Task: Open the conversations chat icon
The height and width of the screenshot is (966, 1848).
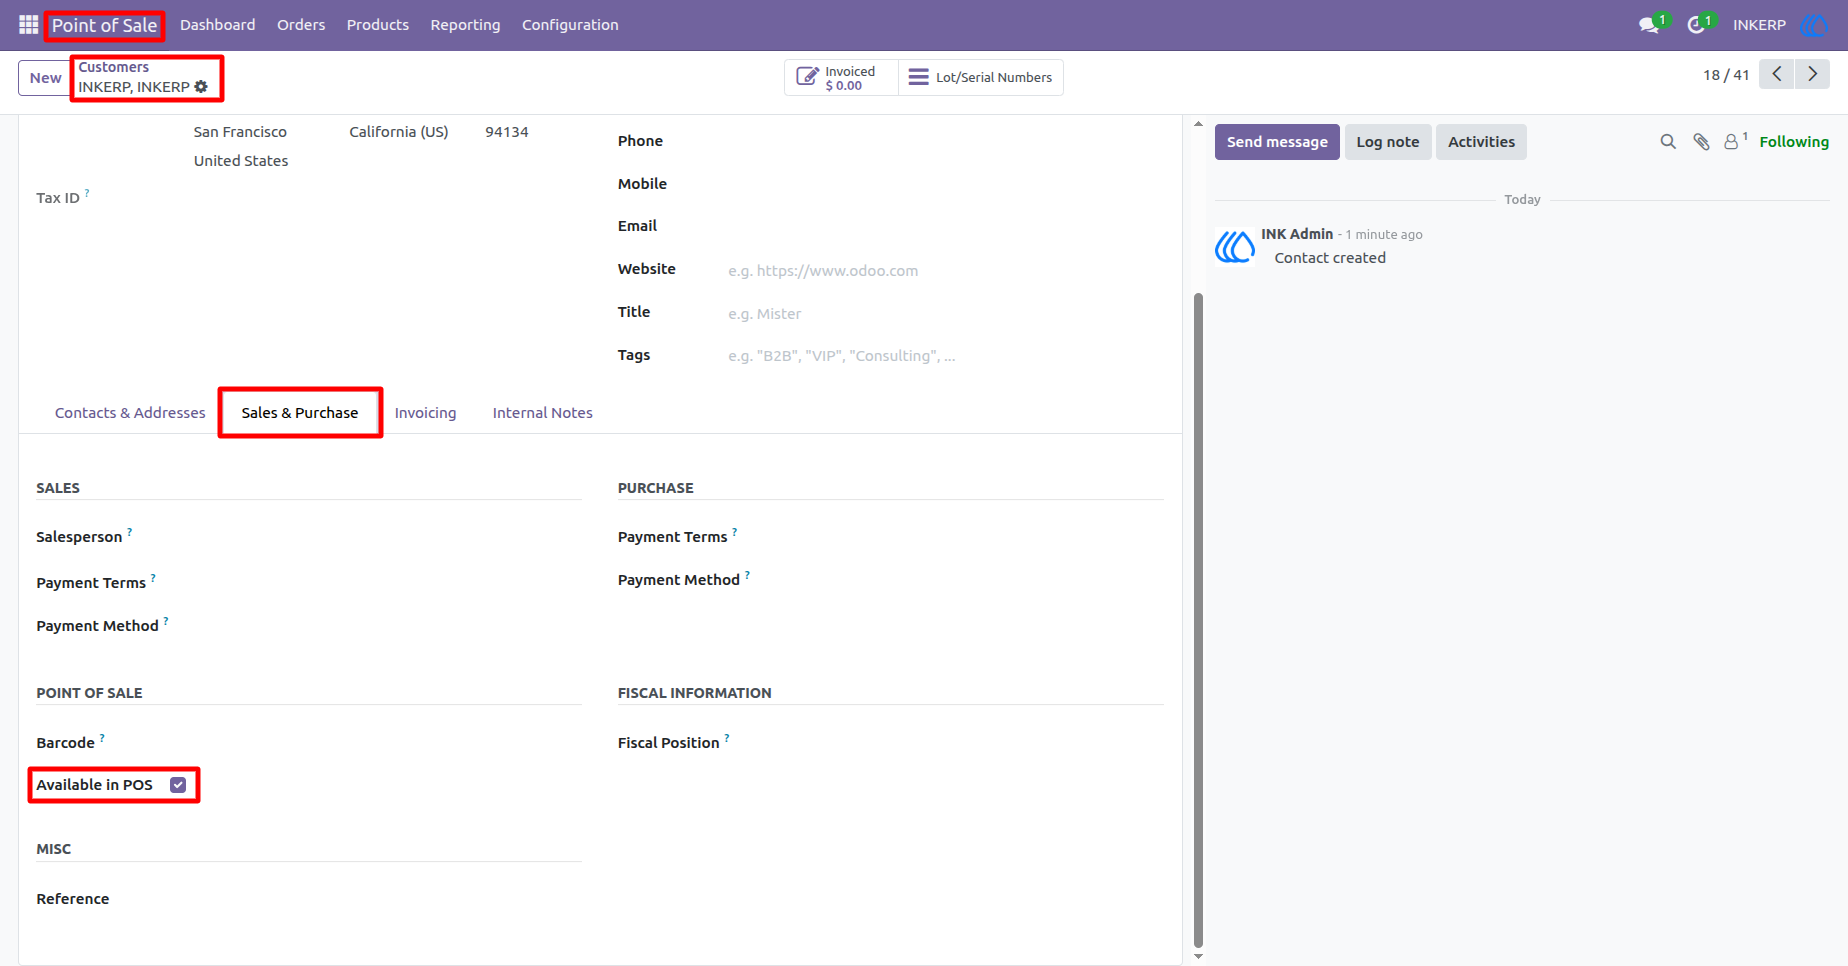Action: click(x=1649, y=25)
